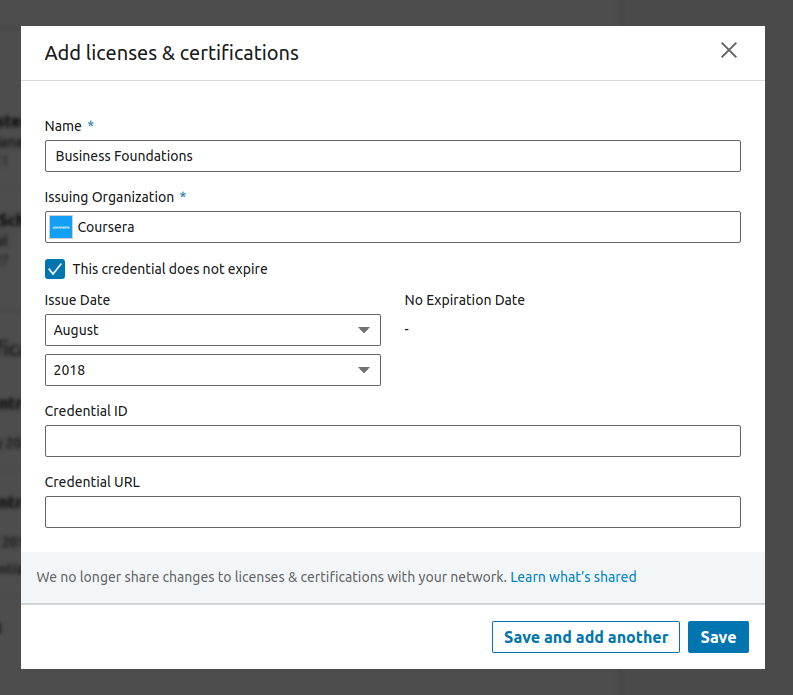793x695 pixels.
Task: Click the Credential ID label text
Action: pos(86,411)
